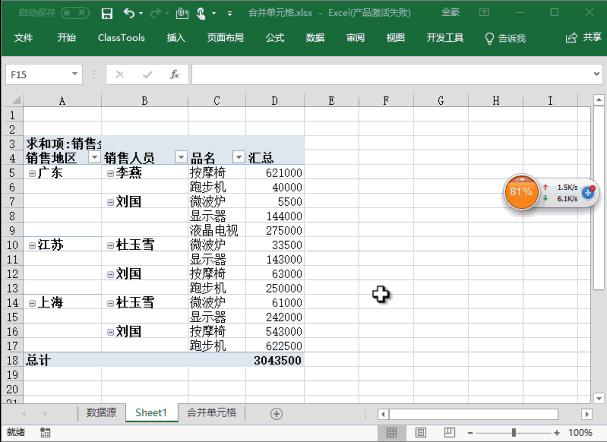The image size is (607, 442).
Task: Select row 18 header
Action: click(x=12, y=360)
